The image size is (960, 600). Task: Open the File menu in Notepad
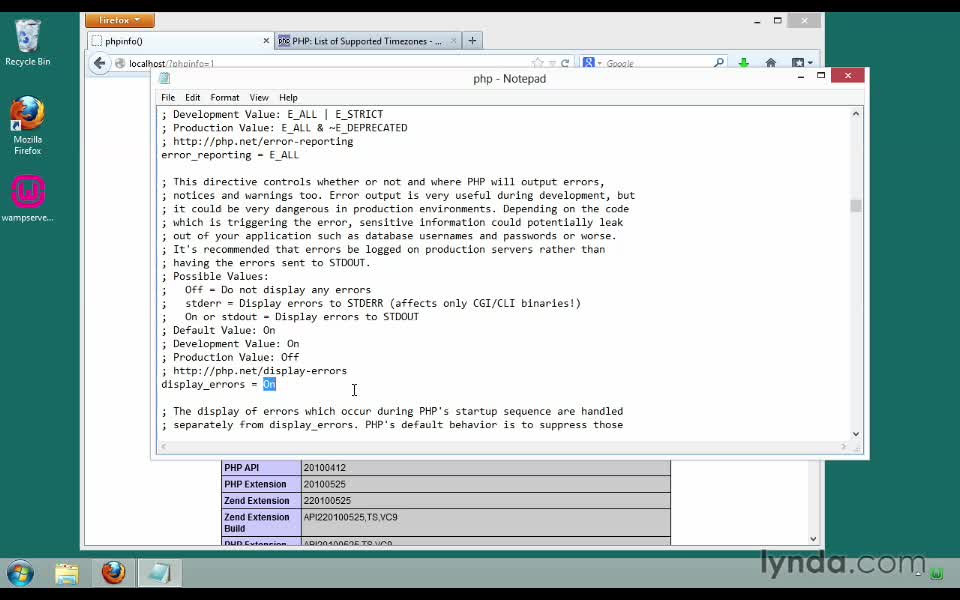[168, 98]
